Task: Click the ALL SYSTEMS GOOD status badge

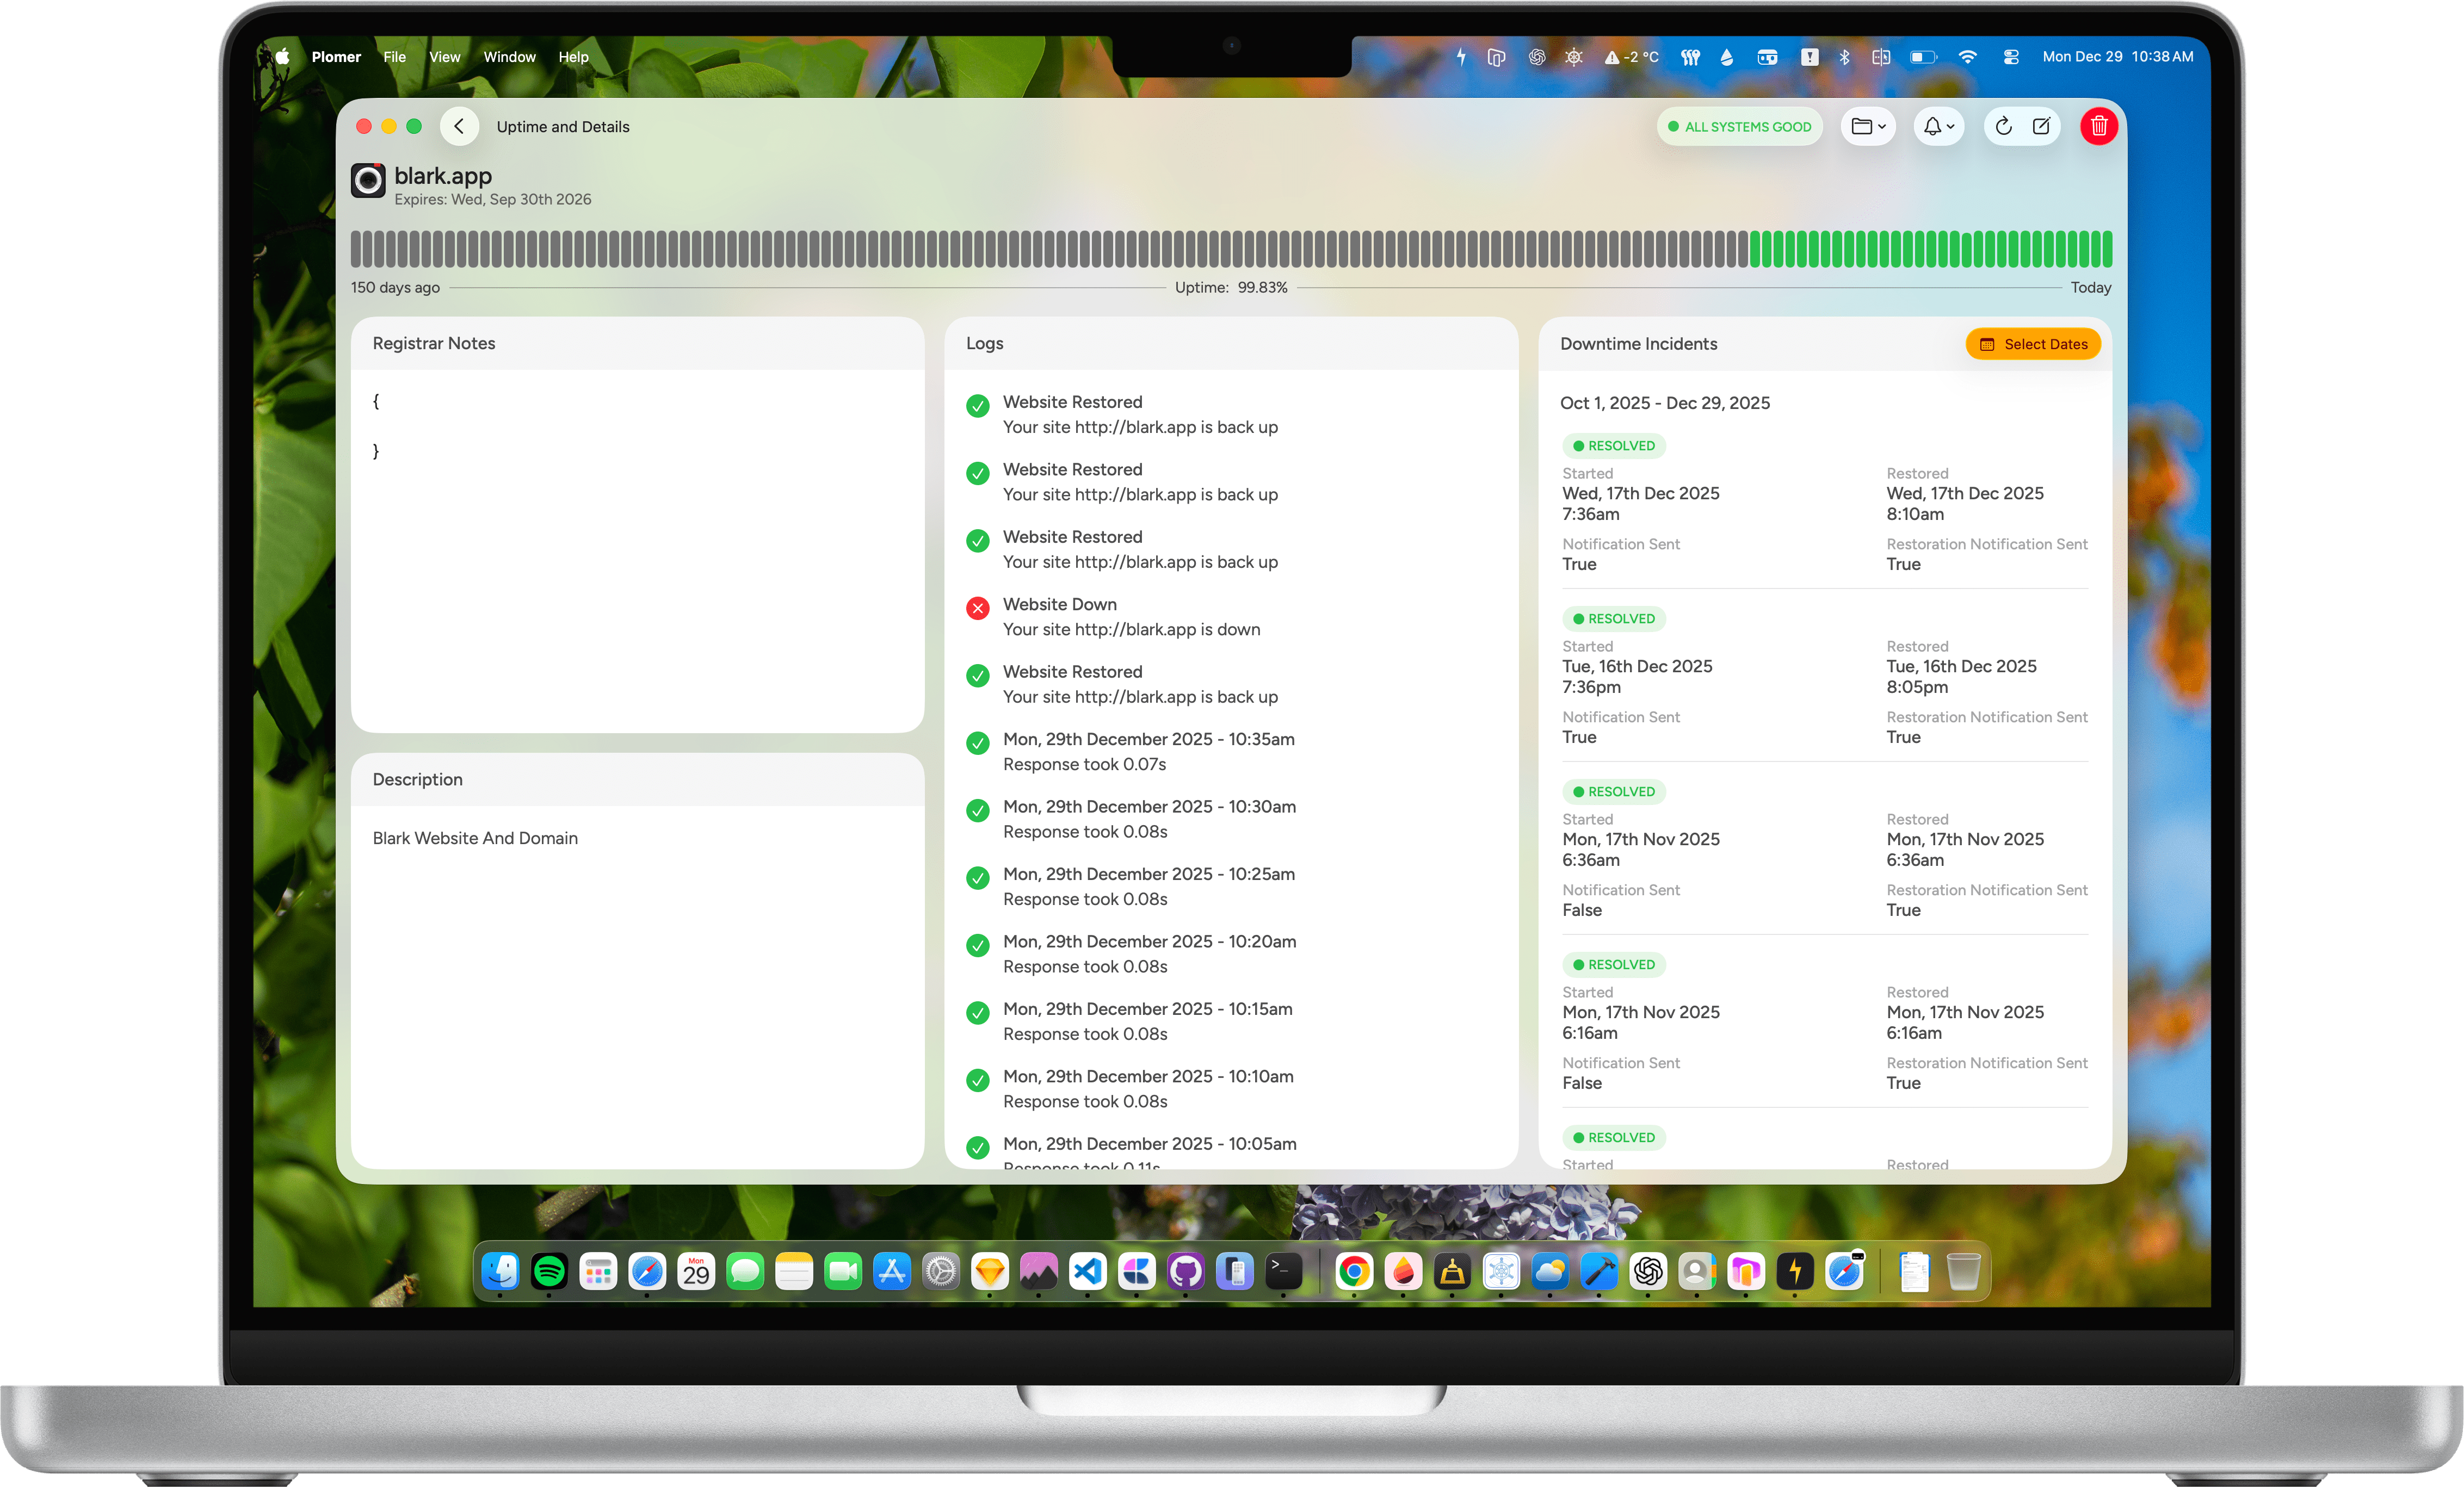Action: (1739, 127)
